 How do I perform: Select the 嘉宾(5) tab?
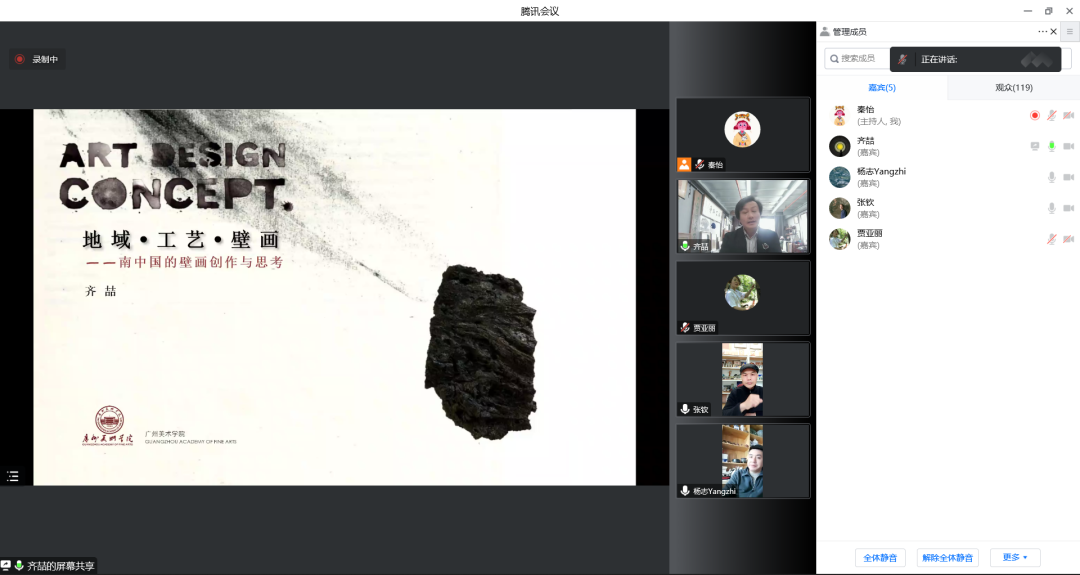point(881,88)
